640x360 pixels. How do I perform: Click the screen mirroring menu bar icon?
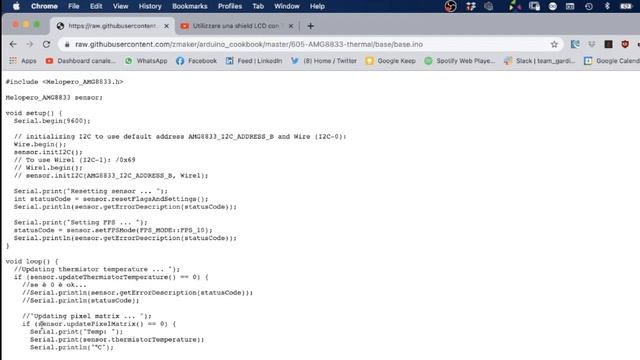click(534, 6)
